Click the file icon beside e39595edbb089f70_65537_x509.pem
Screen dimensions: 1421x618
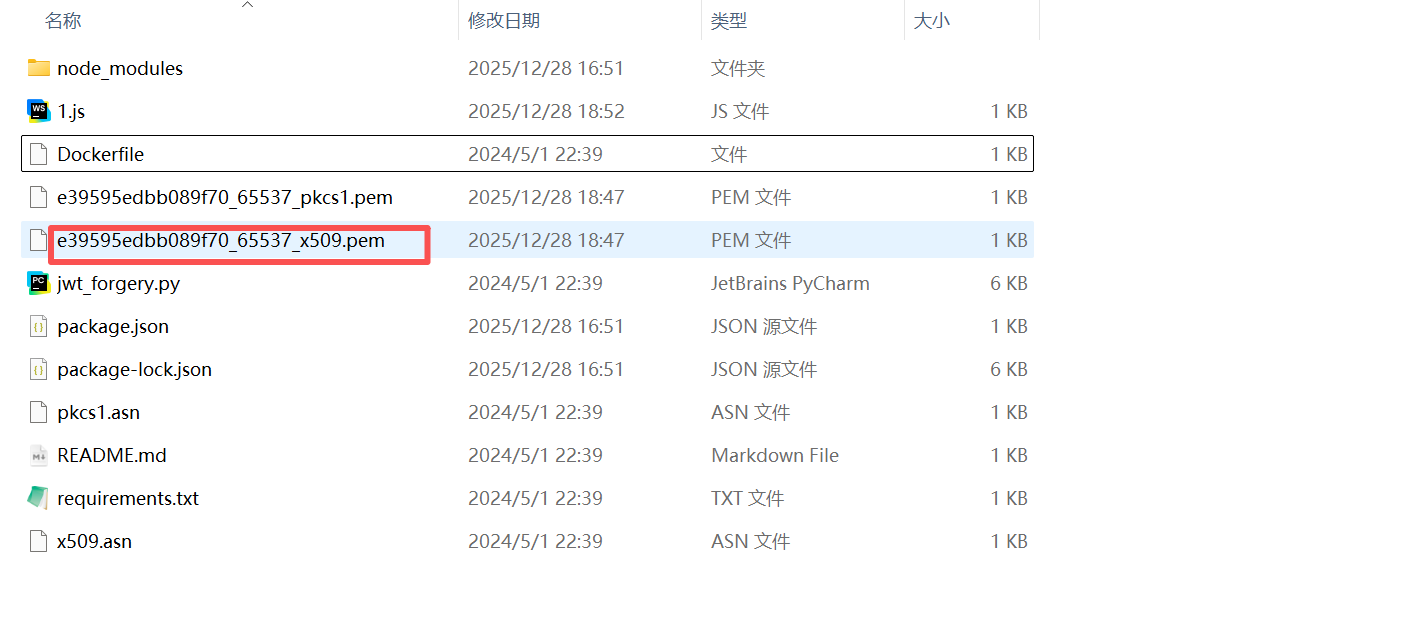coord(38,240)
